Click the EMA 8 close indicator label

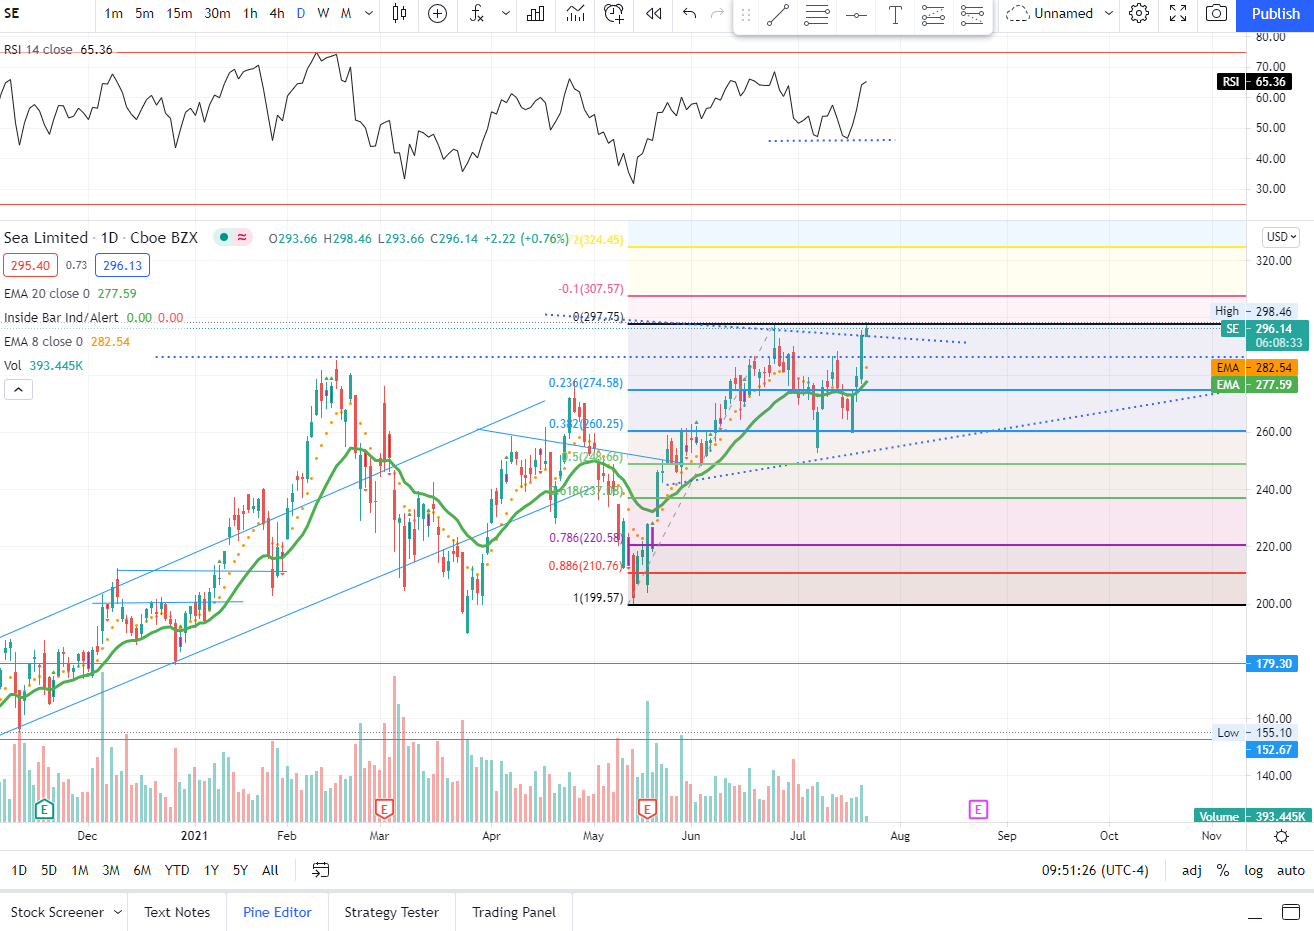tap(43, 341)
